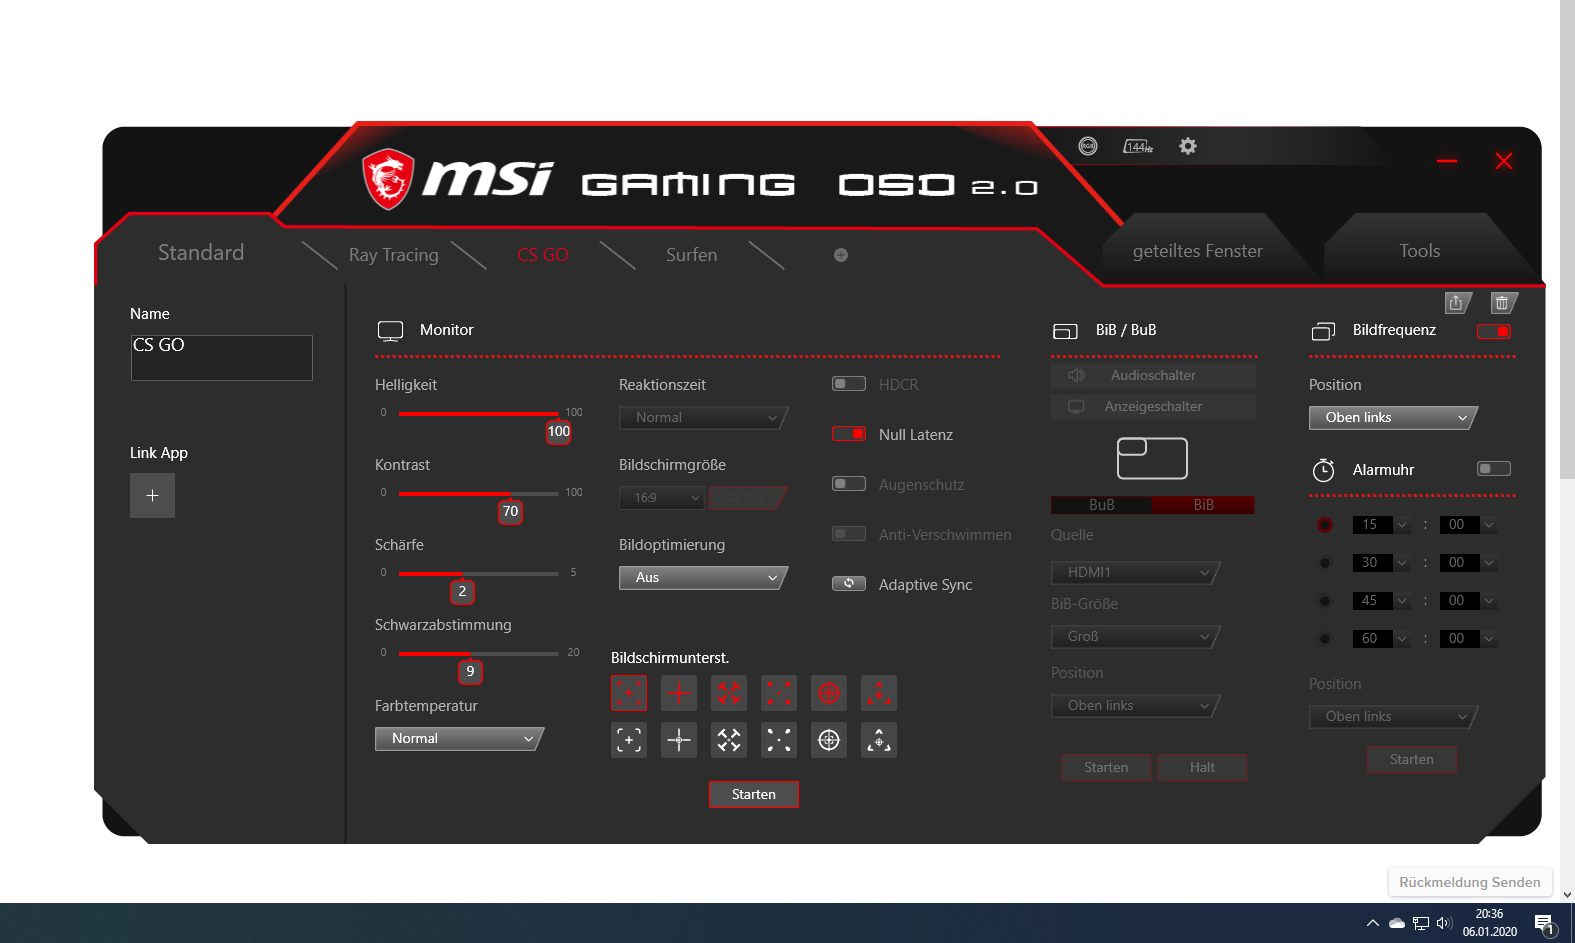
Task: Show hidden tray icons chevron
Action: (1372, 923)
